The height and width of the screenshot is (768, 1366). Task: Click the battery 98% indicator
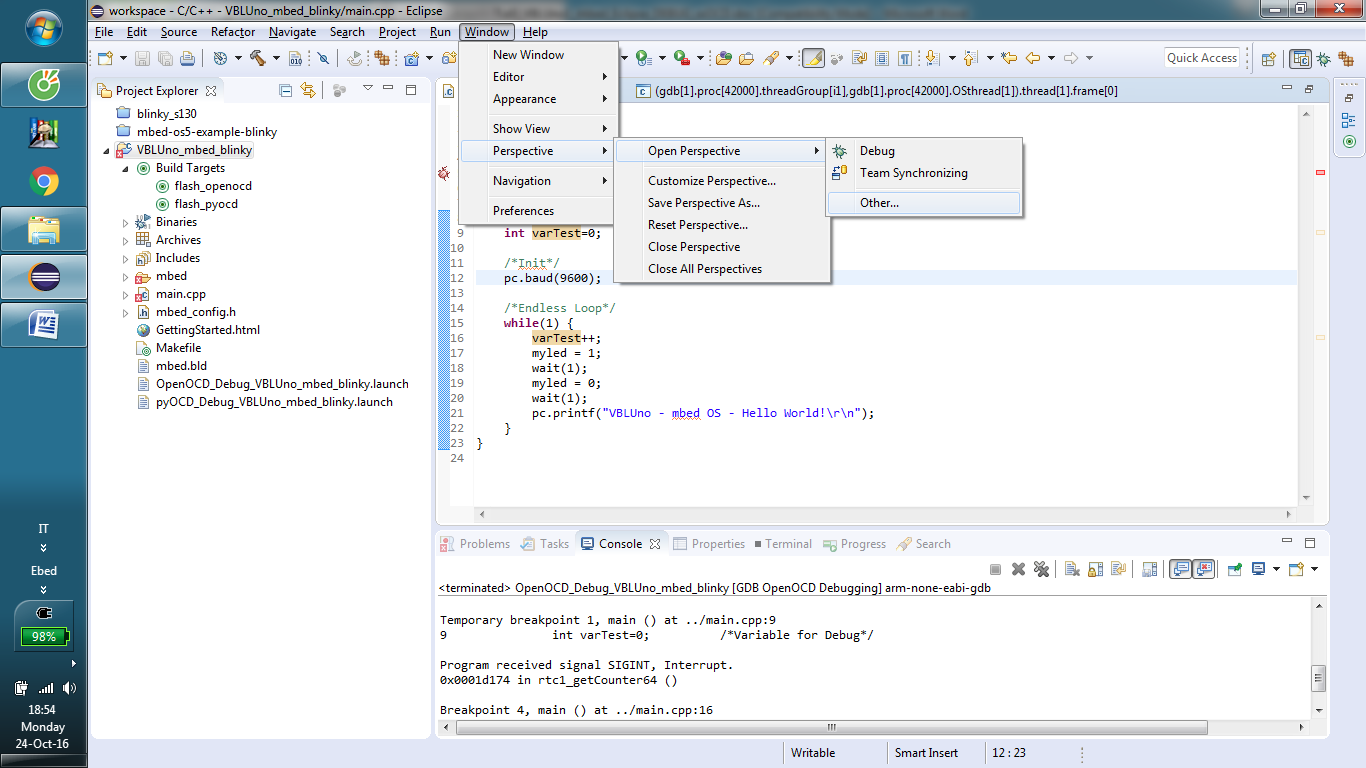[44, 636]
